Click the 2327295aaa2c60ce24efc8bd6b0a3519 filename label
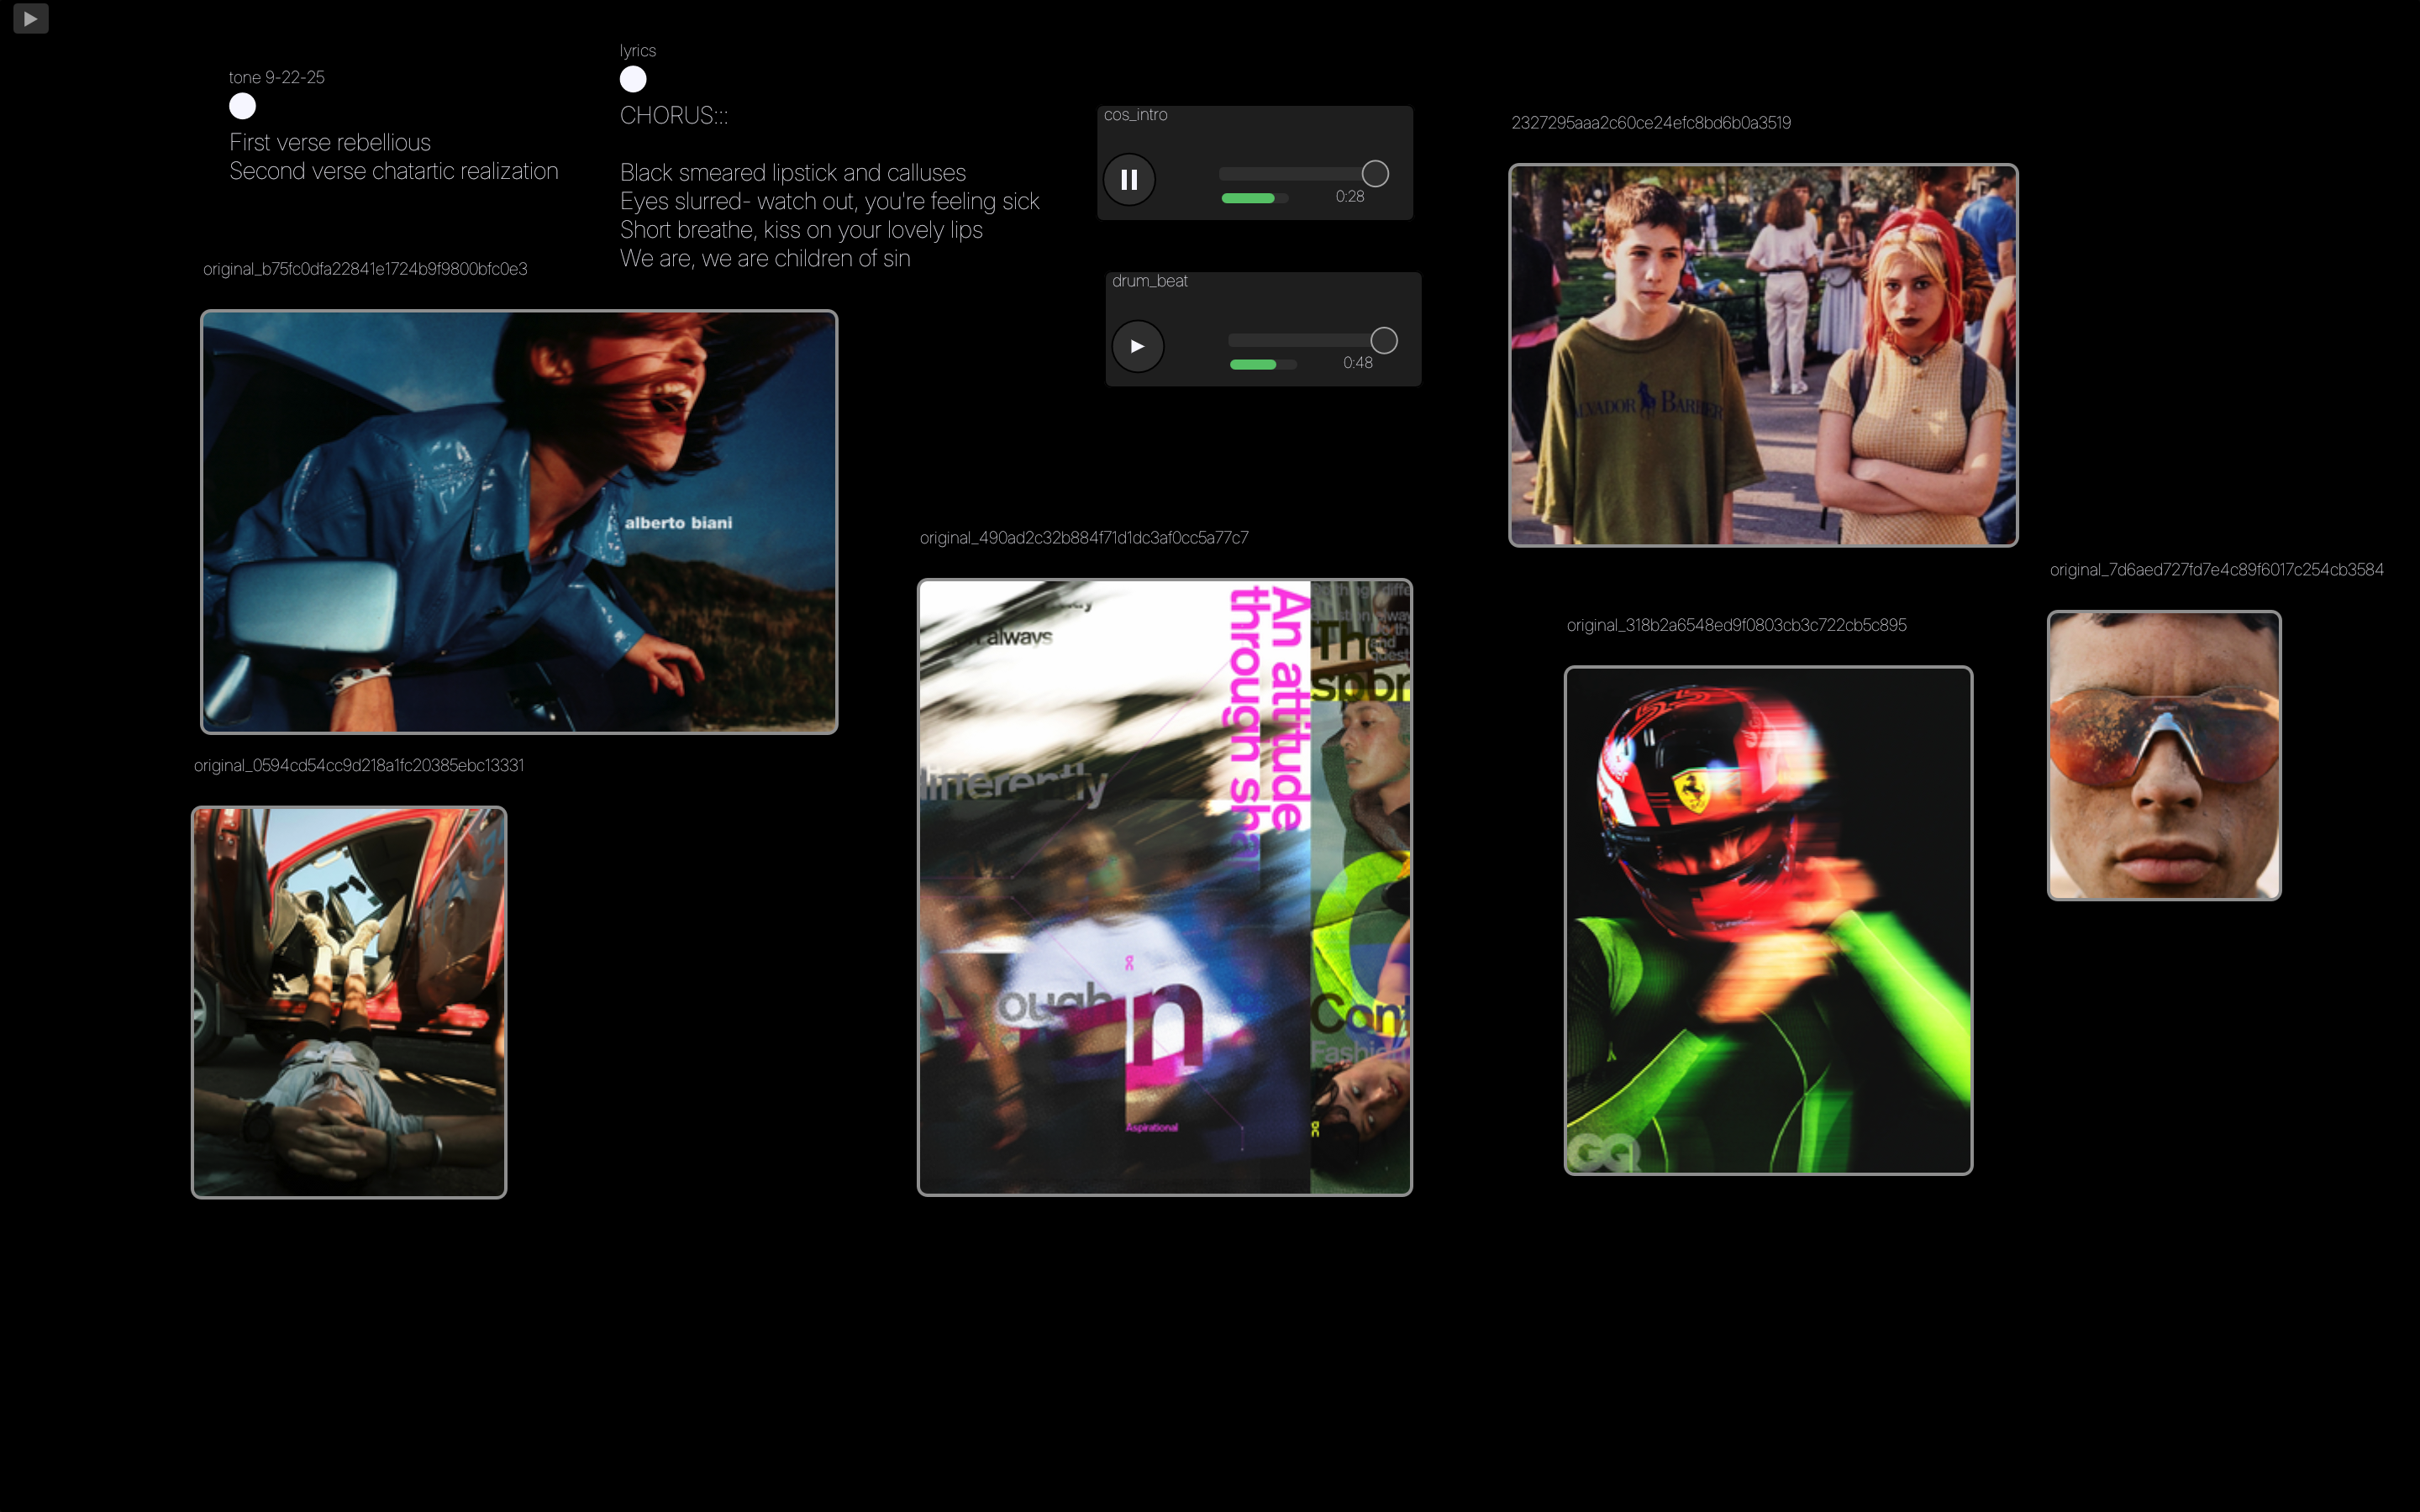The width and height of the screenshot is (2420, 1512). (1651, 123)
